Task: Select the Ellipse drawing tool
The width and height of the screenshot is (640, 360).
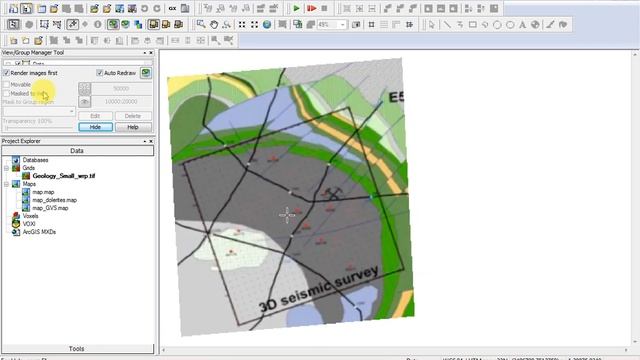Action: [510, 24]
